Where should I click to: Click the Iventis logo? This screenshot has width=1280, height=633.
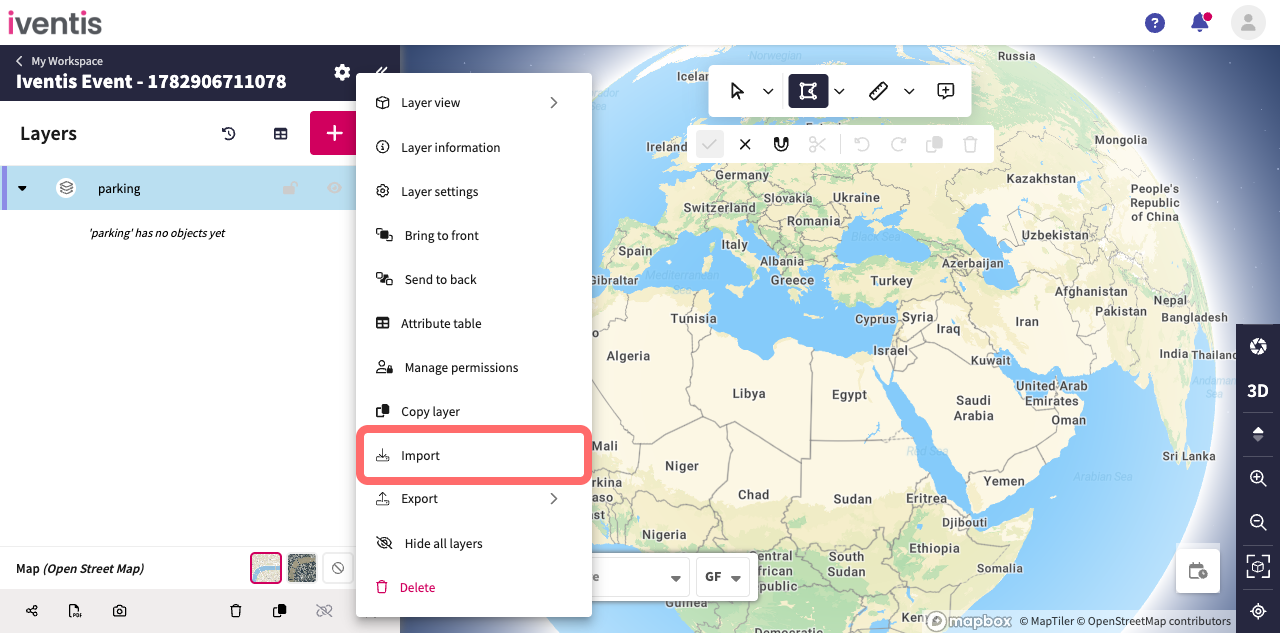point(55,21)
